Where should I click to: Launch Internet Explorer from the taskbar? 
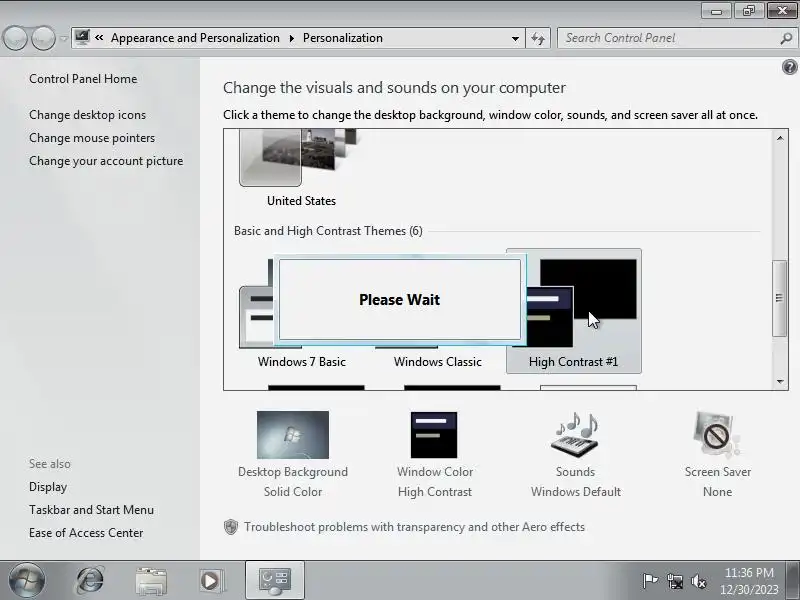tap(90, 580)
